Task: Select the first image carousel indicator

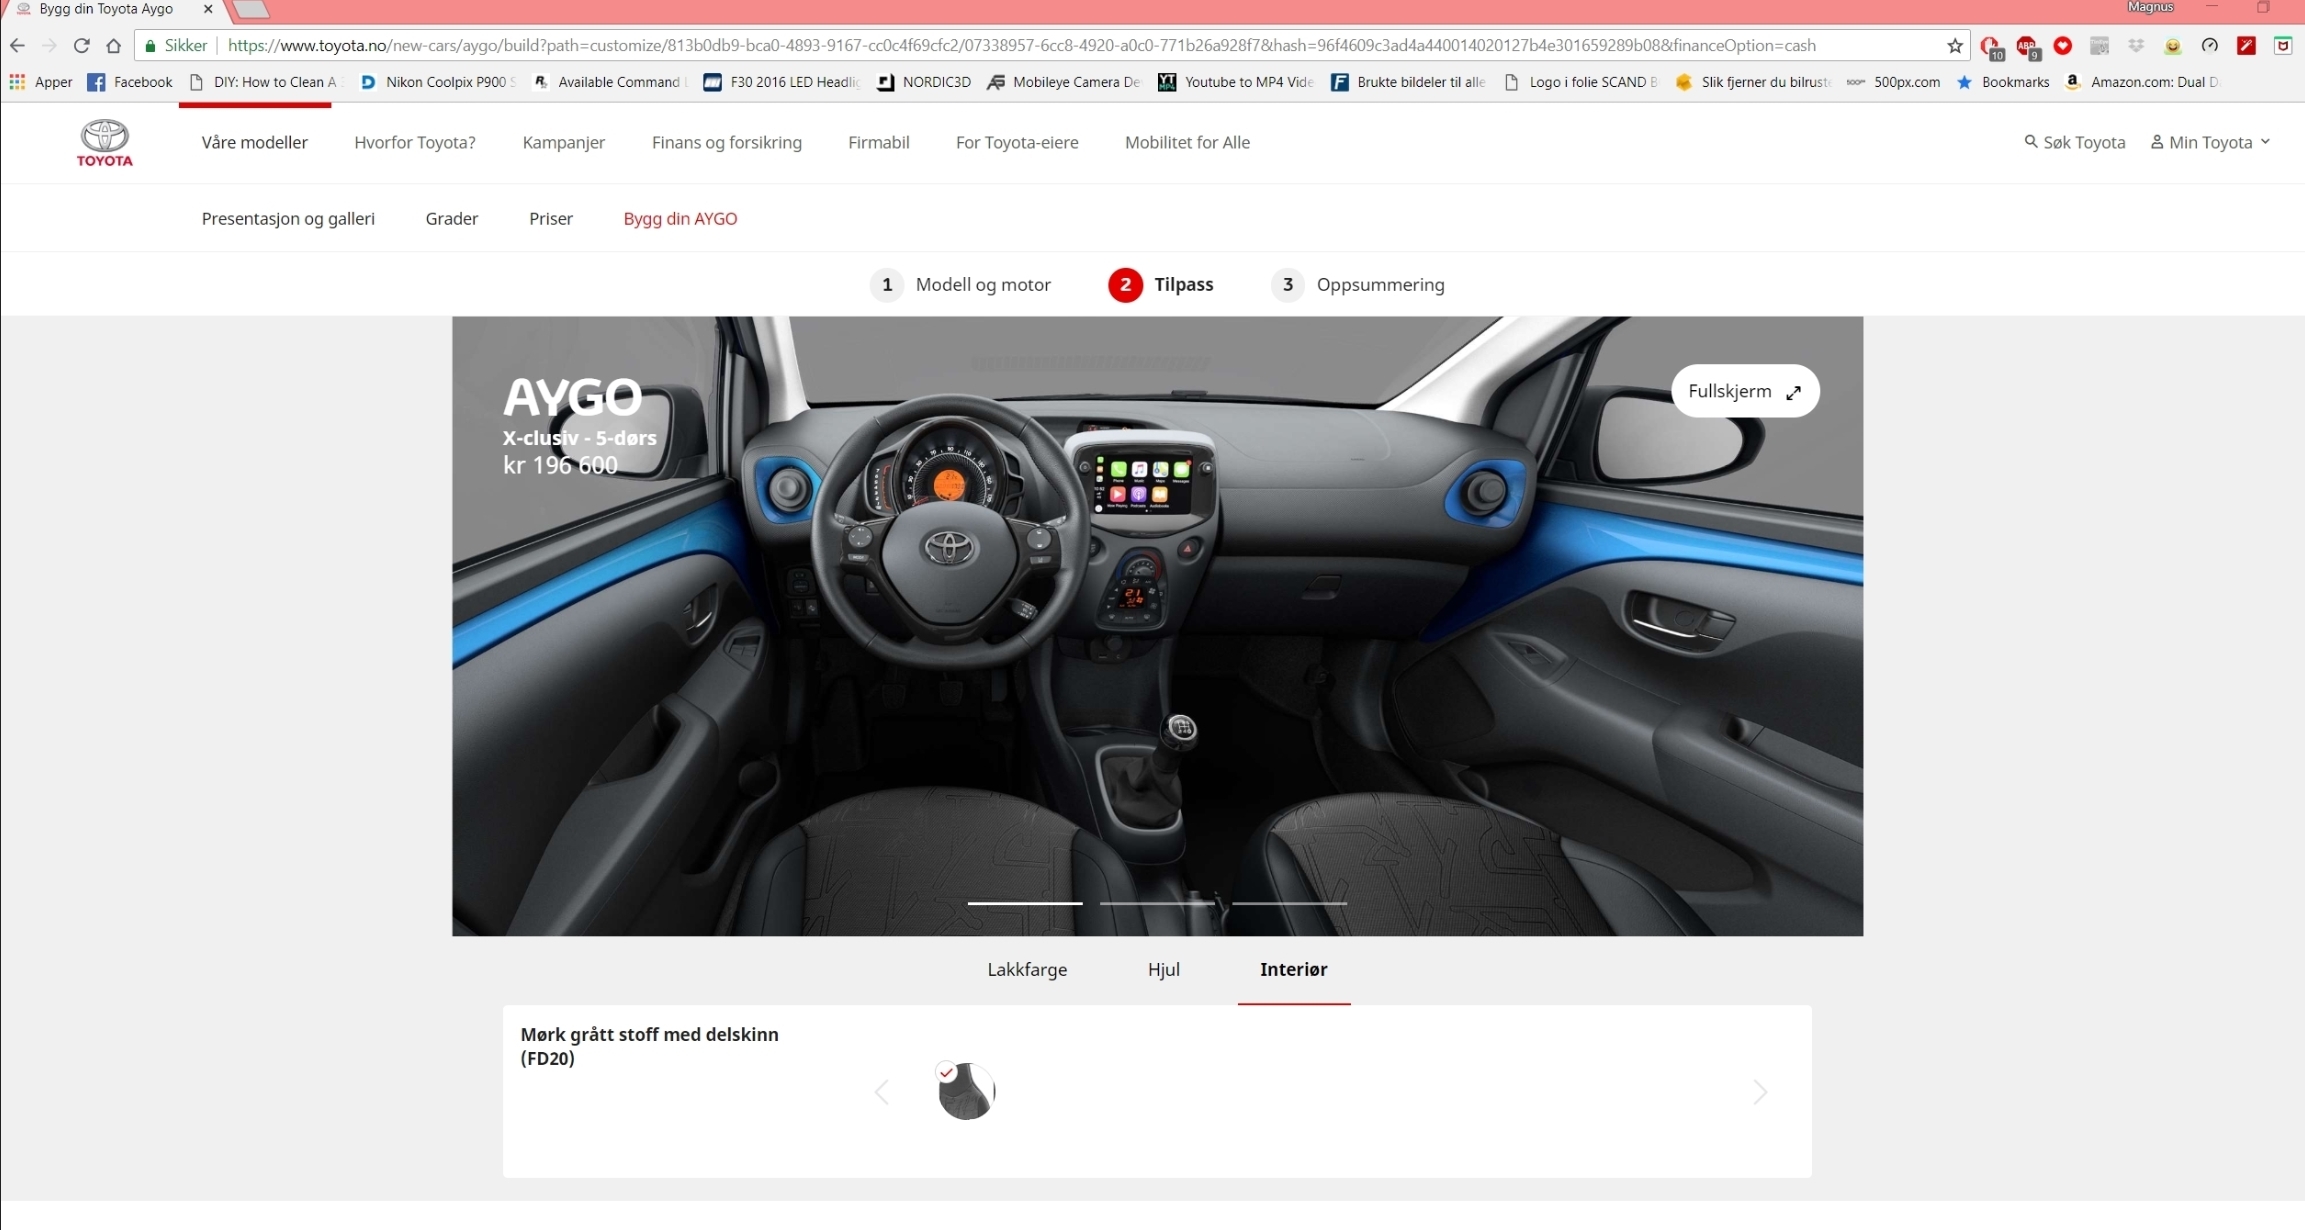Action: point(1025,904)
